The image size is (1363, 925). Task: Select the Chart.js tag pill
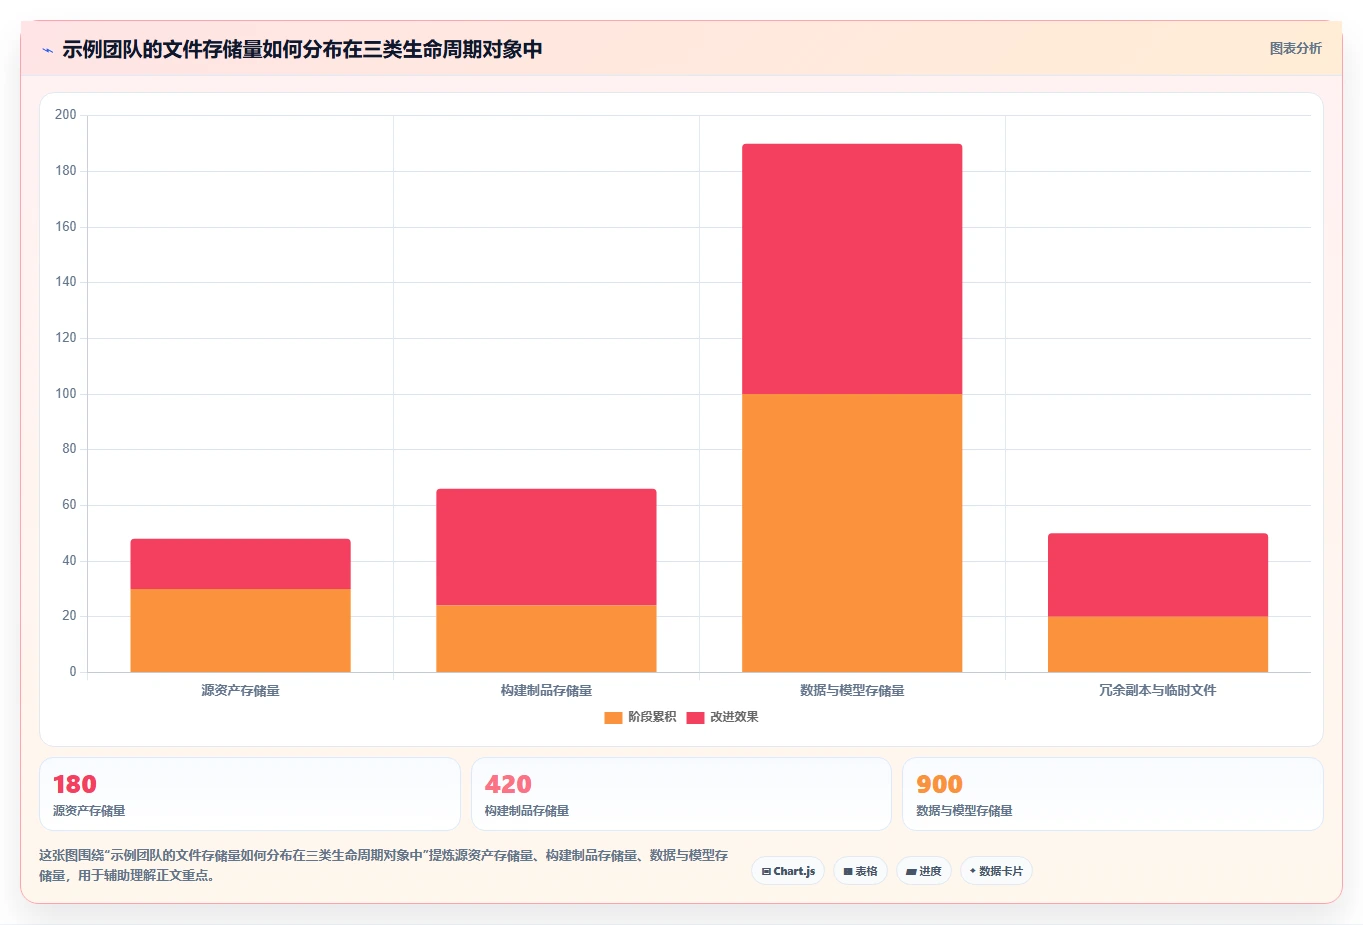click(788, 871)
